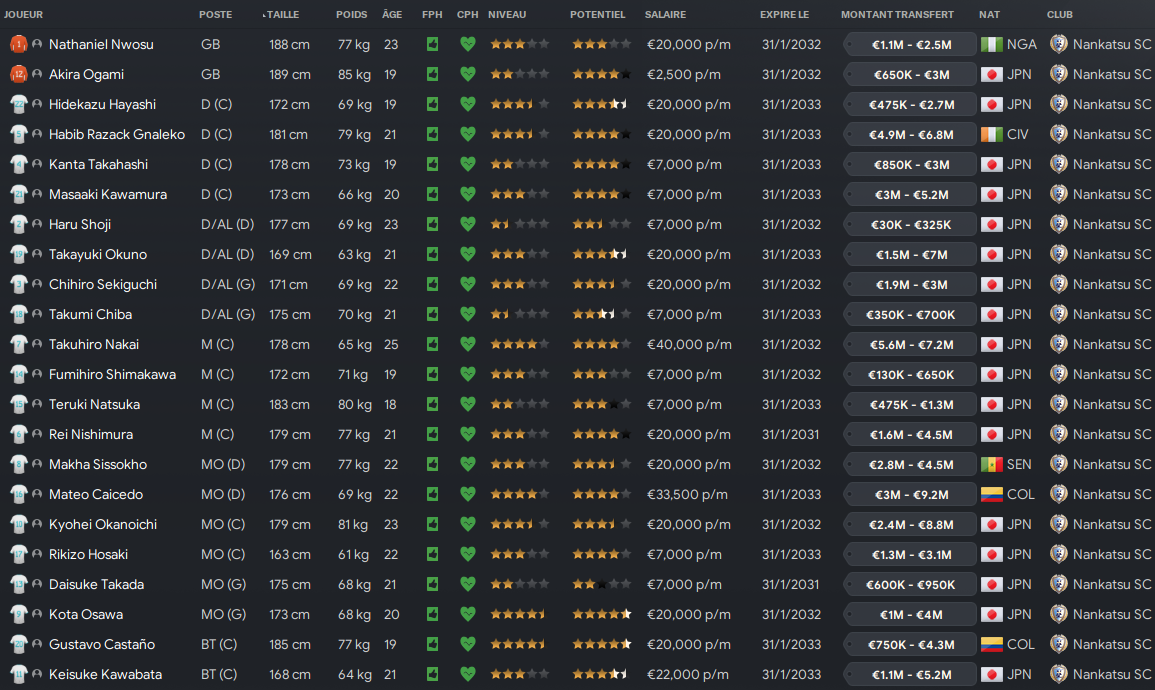Click the Nigeria flag in Nathaniel Nwosu's row
1155x690 pixels.
992,44
